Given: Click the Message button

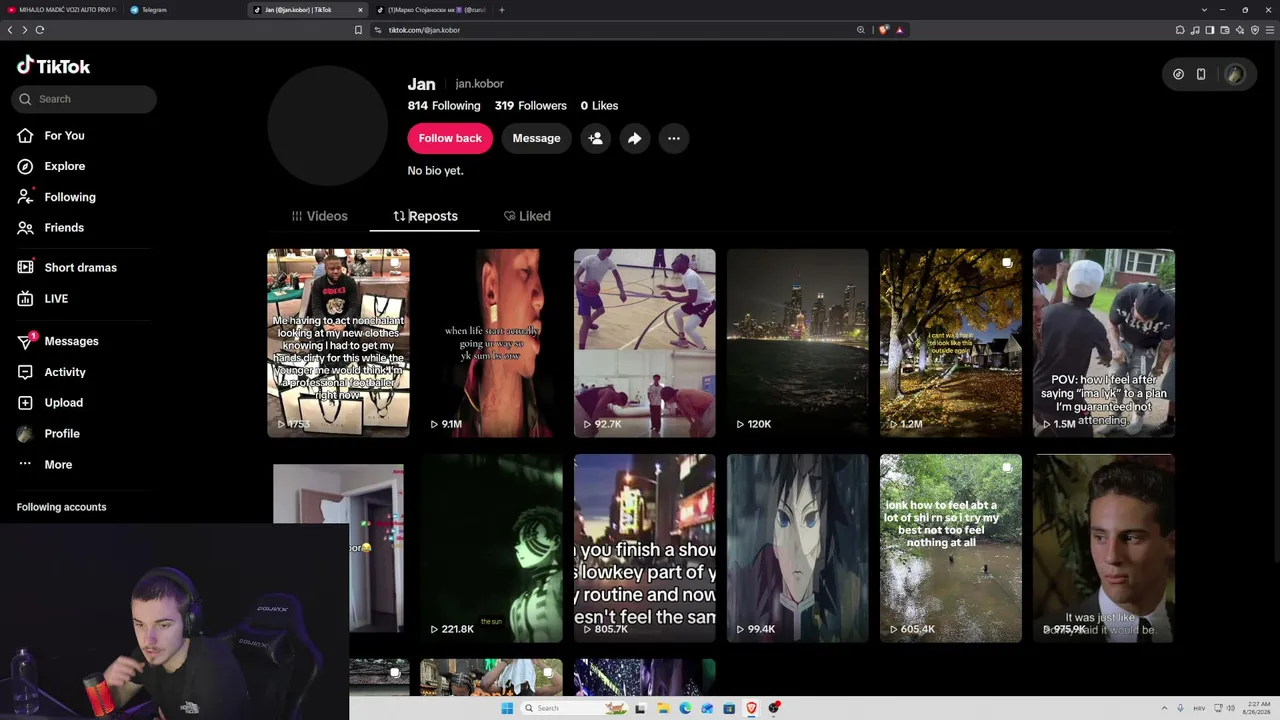Looking at the screenshot, I should coord(536,138).
